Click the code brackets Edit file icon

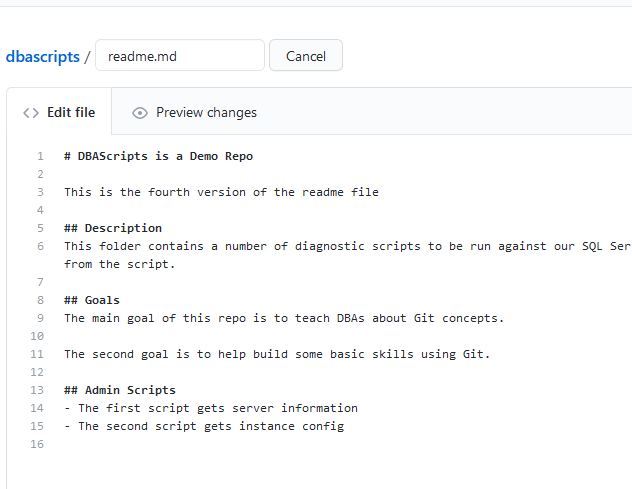coord(31,113)
